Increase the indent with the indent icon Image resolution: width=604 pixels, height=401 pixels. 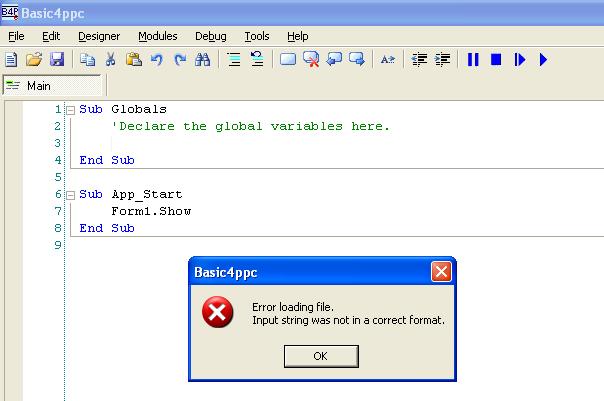point(442,60)
